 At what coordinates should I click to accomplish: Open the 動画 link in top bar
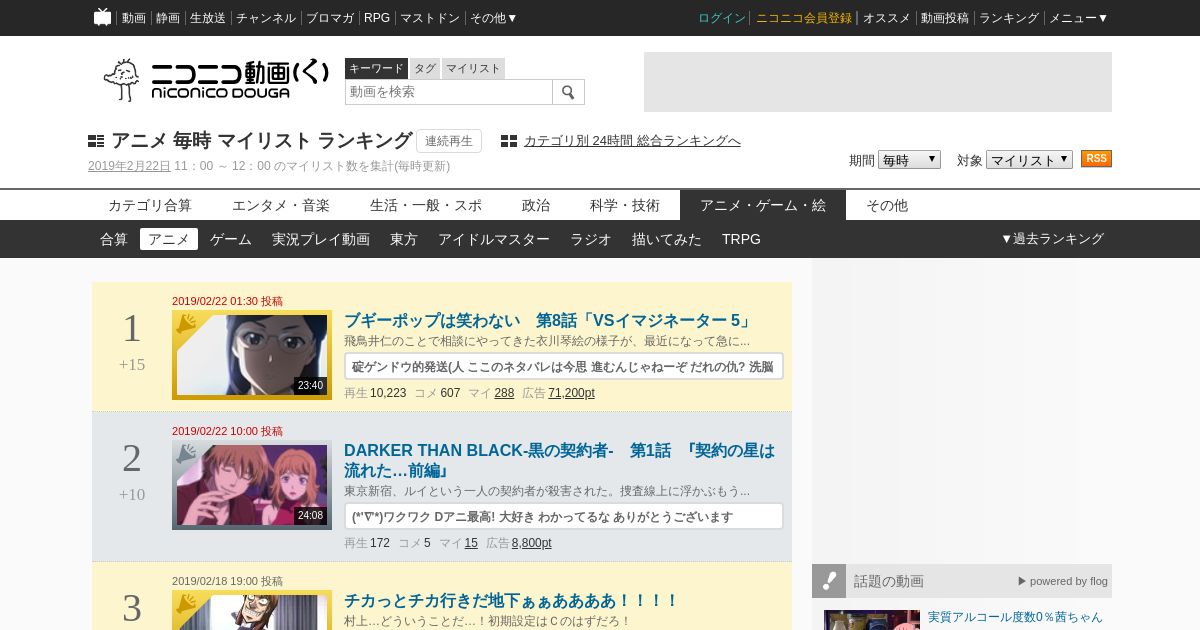[x=134, y=18]
